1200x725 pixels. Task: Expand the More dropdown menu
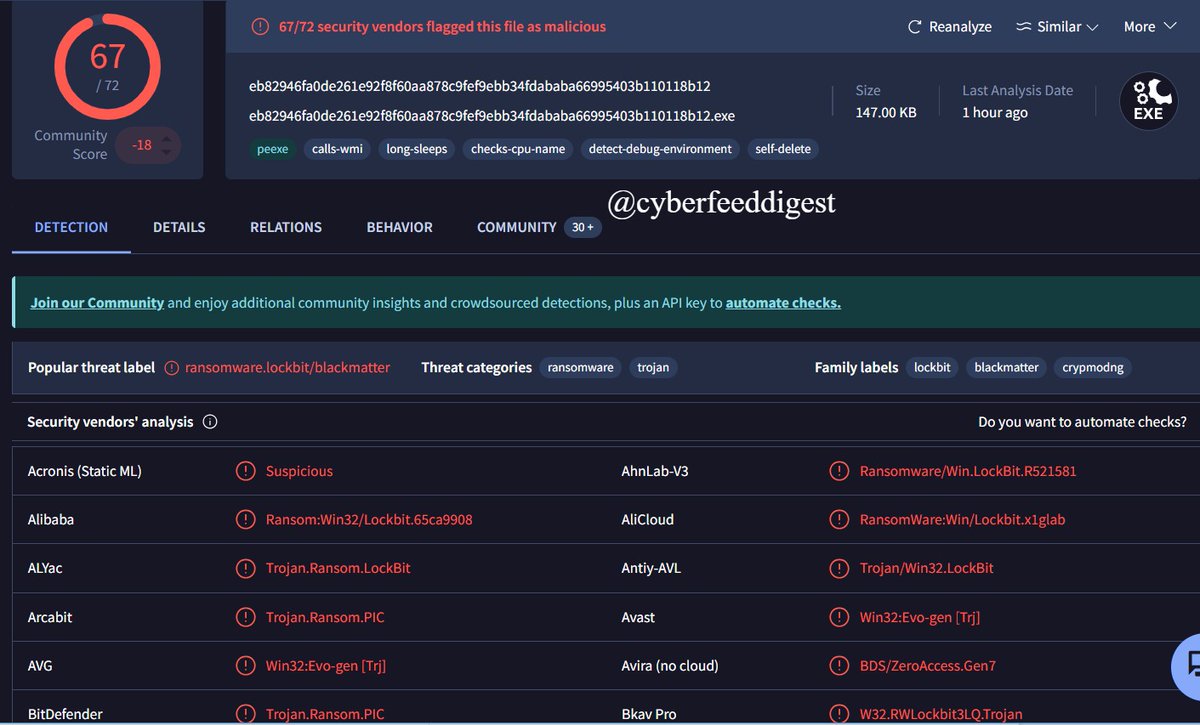[1150, 27]
